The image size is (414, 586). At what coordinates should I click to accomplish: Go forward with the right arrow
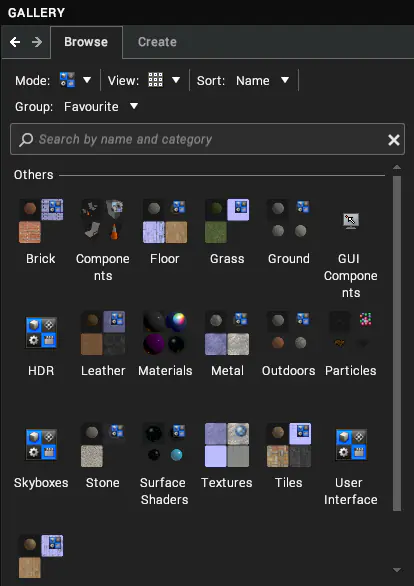37,42
